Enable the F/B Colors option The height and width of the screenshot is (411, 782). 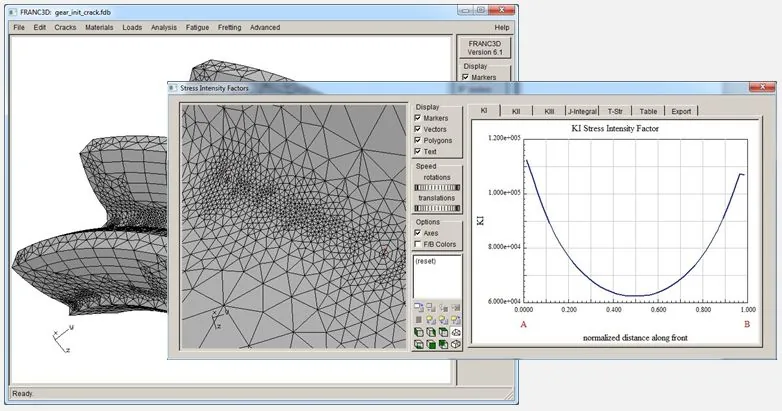click(x=418, y=244)
